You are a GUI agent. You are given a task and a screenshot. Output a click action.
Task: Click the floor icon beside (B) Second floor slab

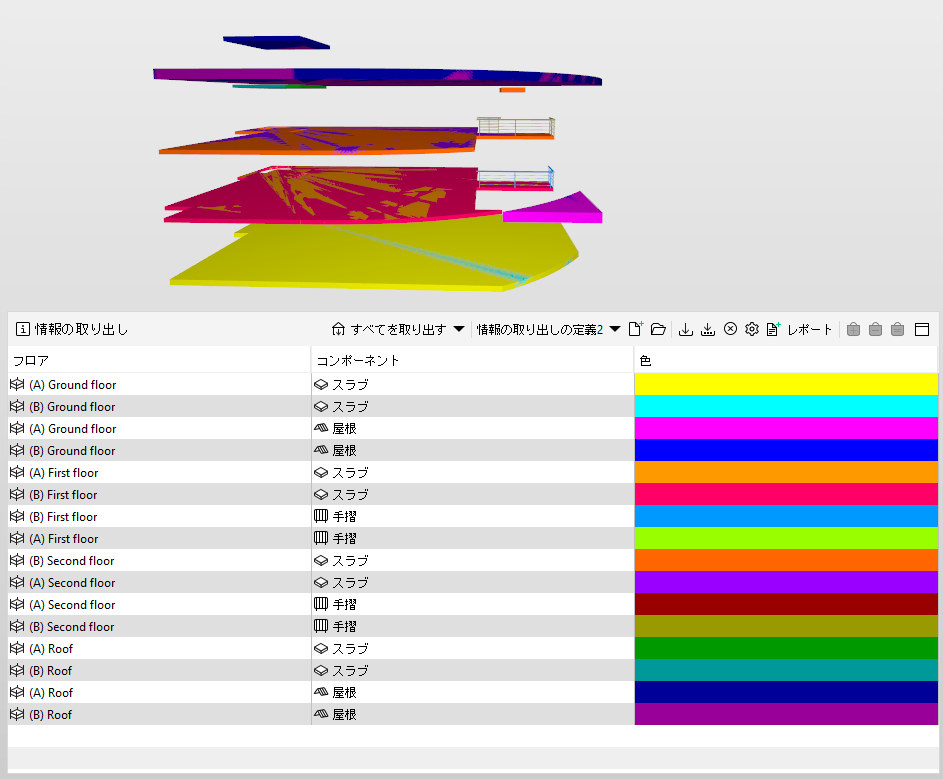coord(17,560)
